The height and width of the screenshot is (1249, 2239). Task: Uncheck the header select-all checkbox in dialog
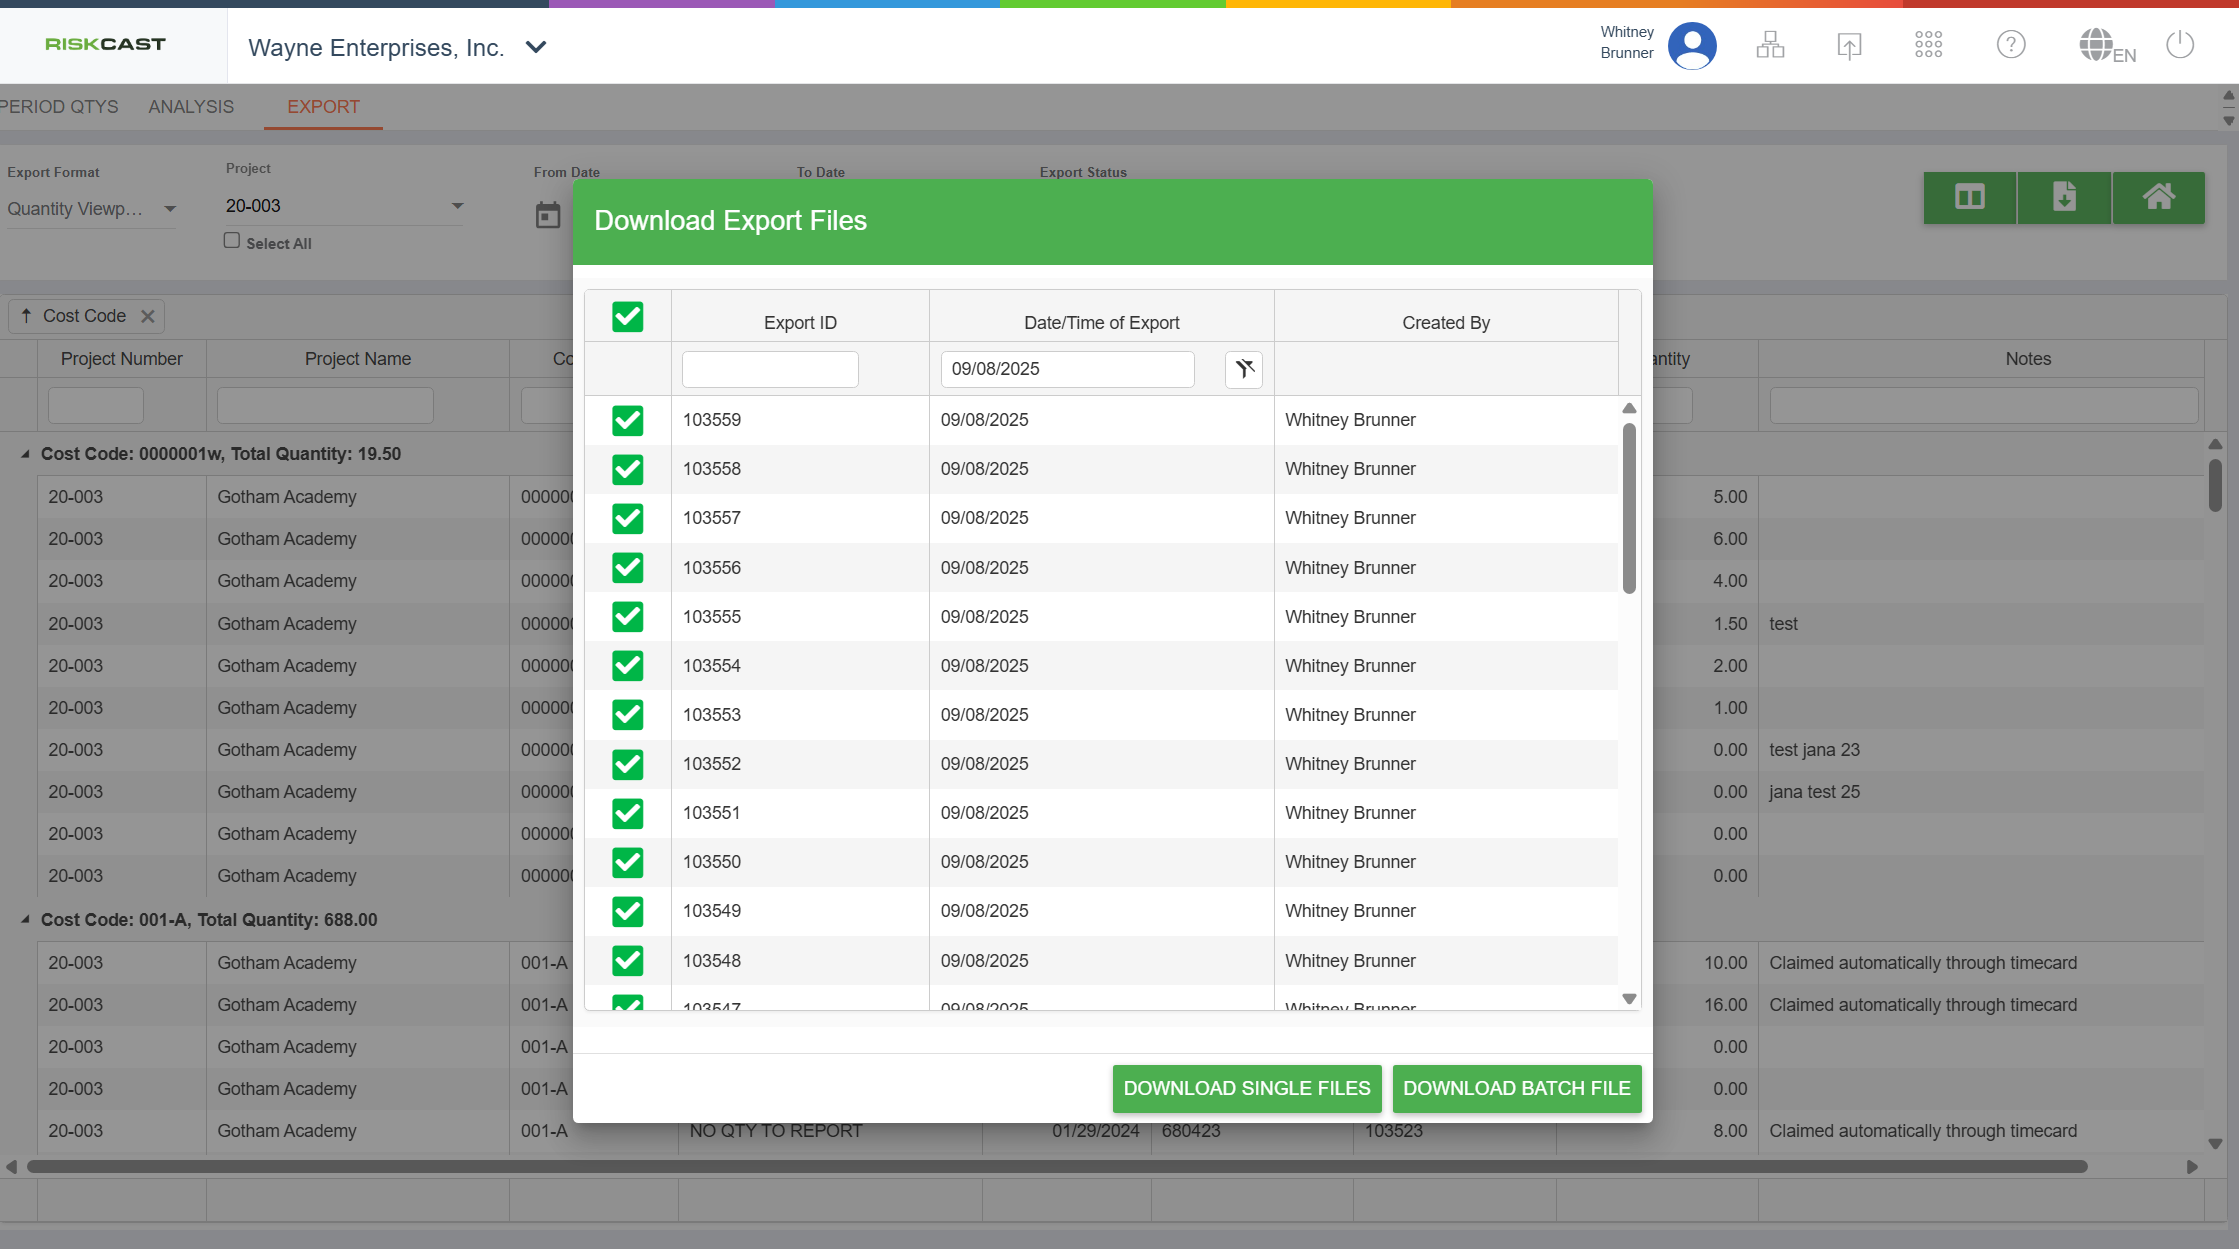pyautogui.click(x=628, y=317)
